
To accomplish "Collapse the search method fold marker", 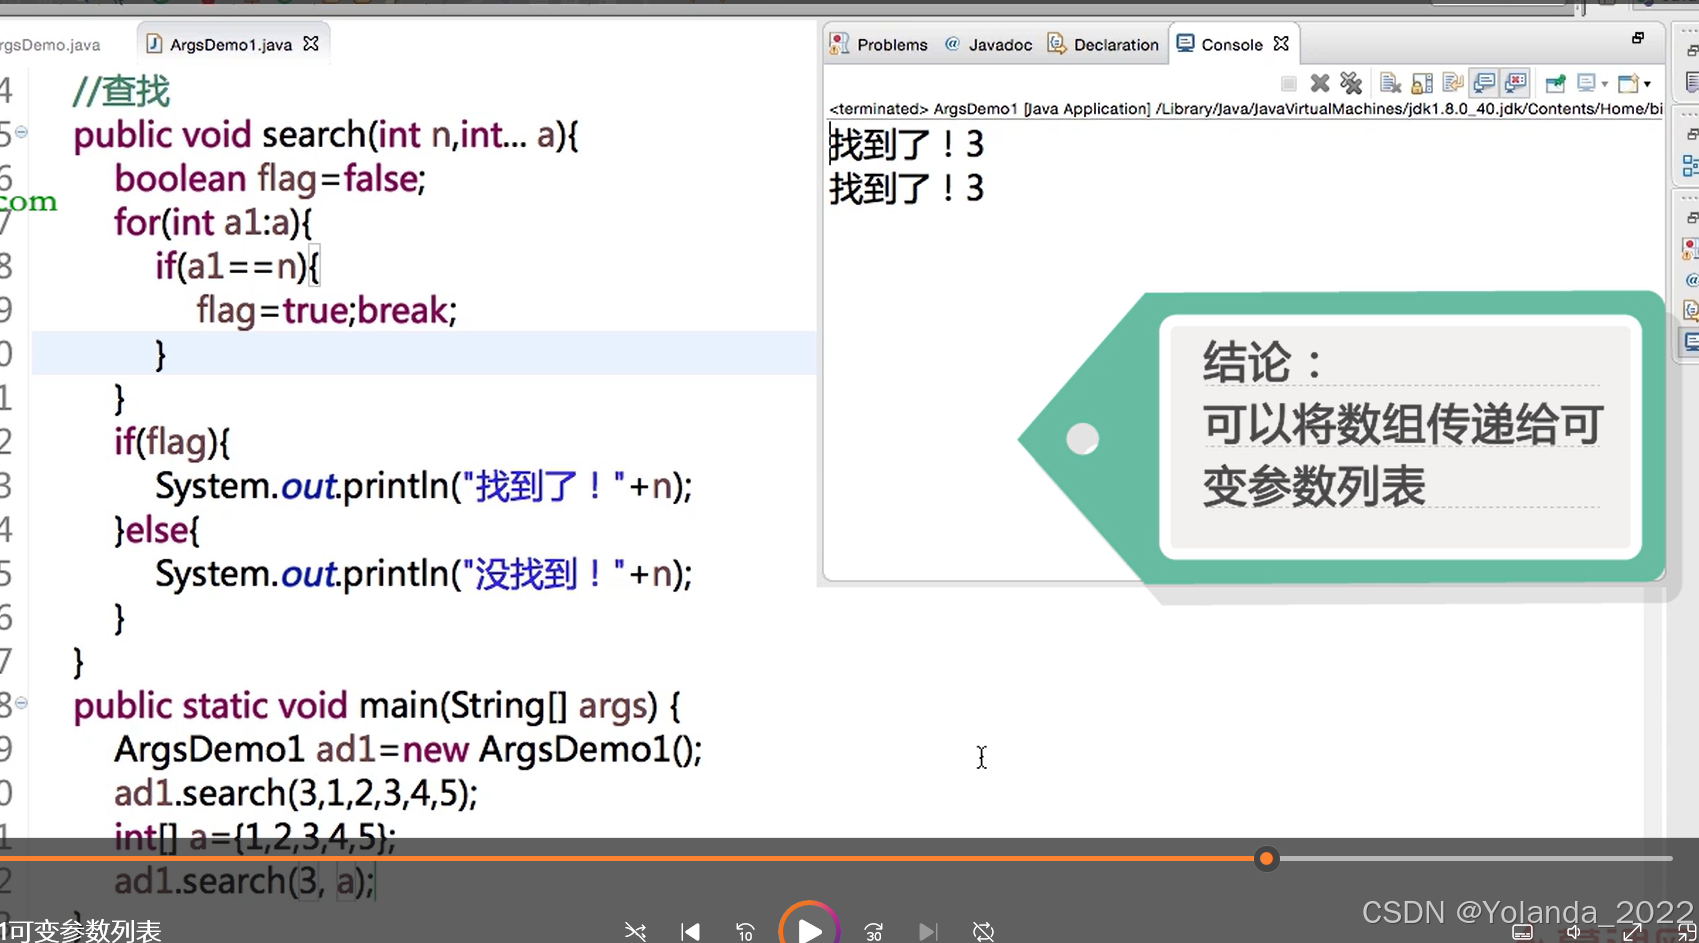I will pos(21,132).
